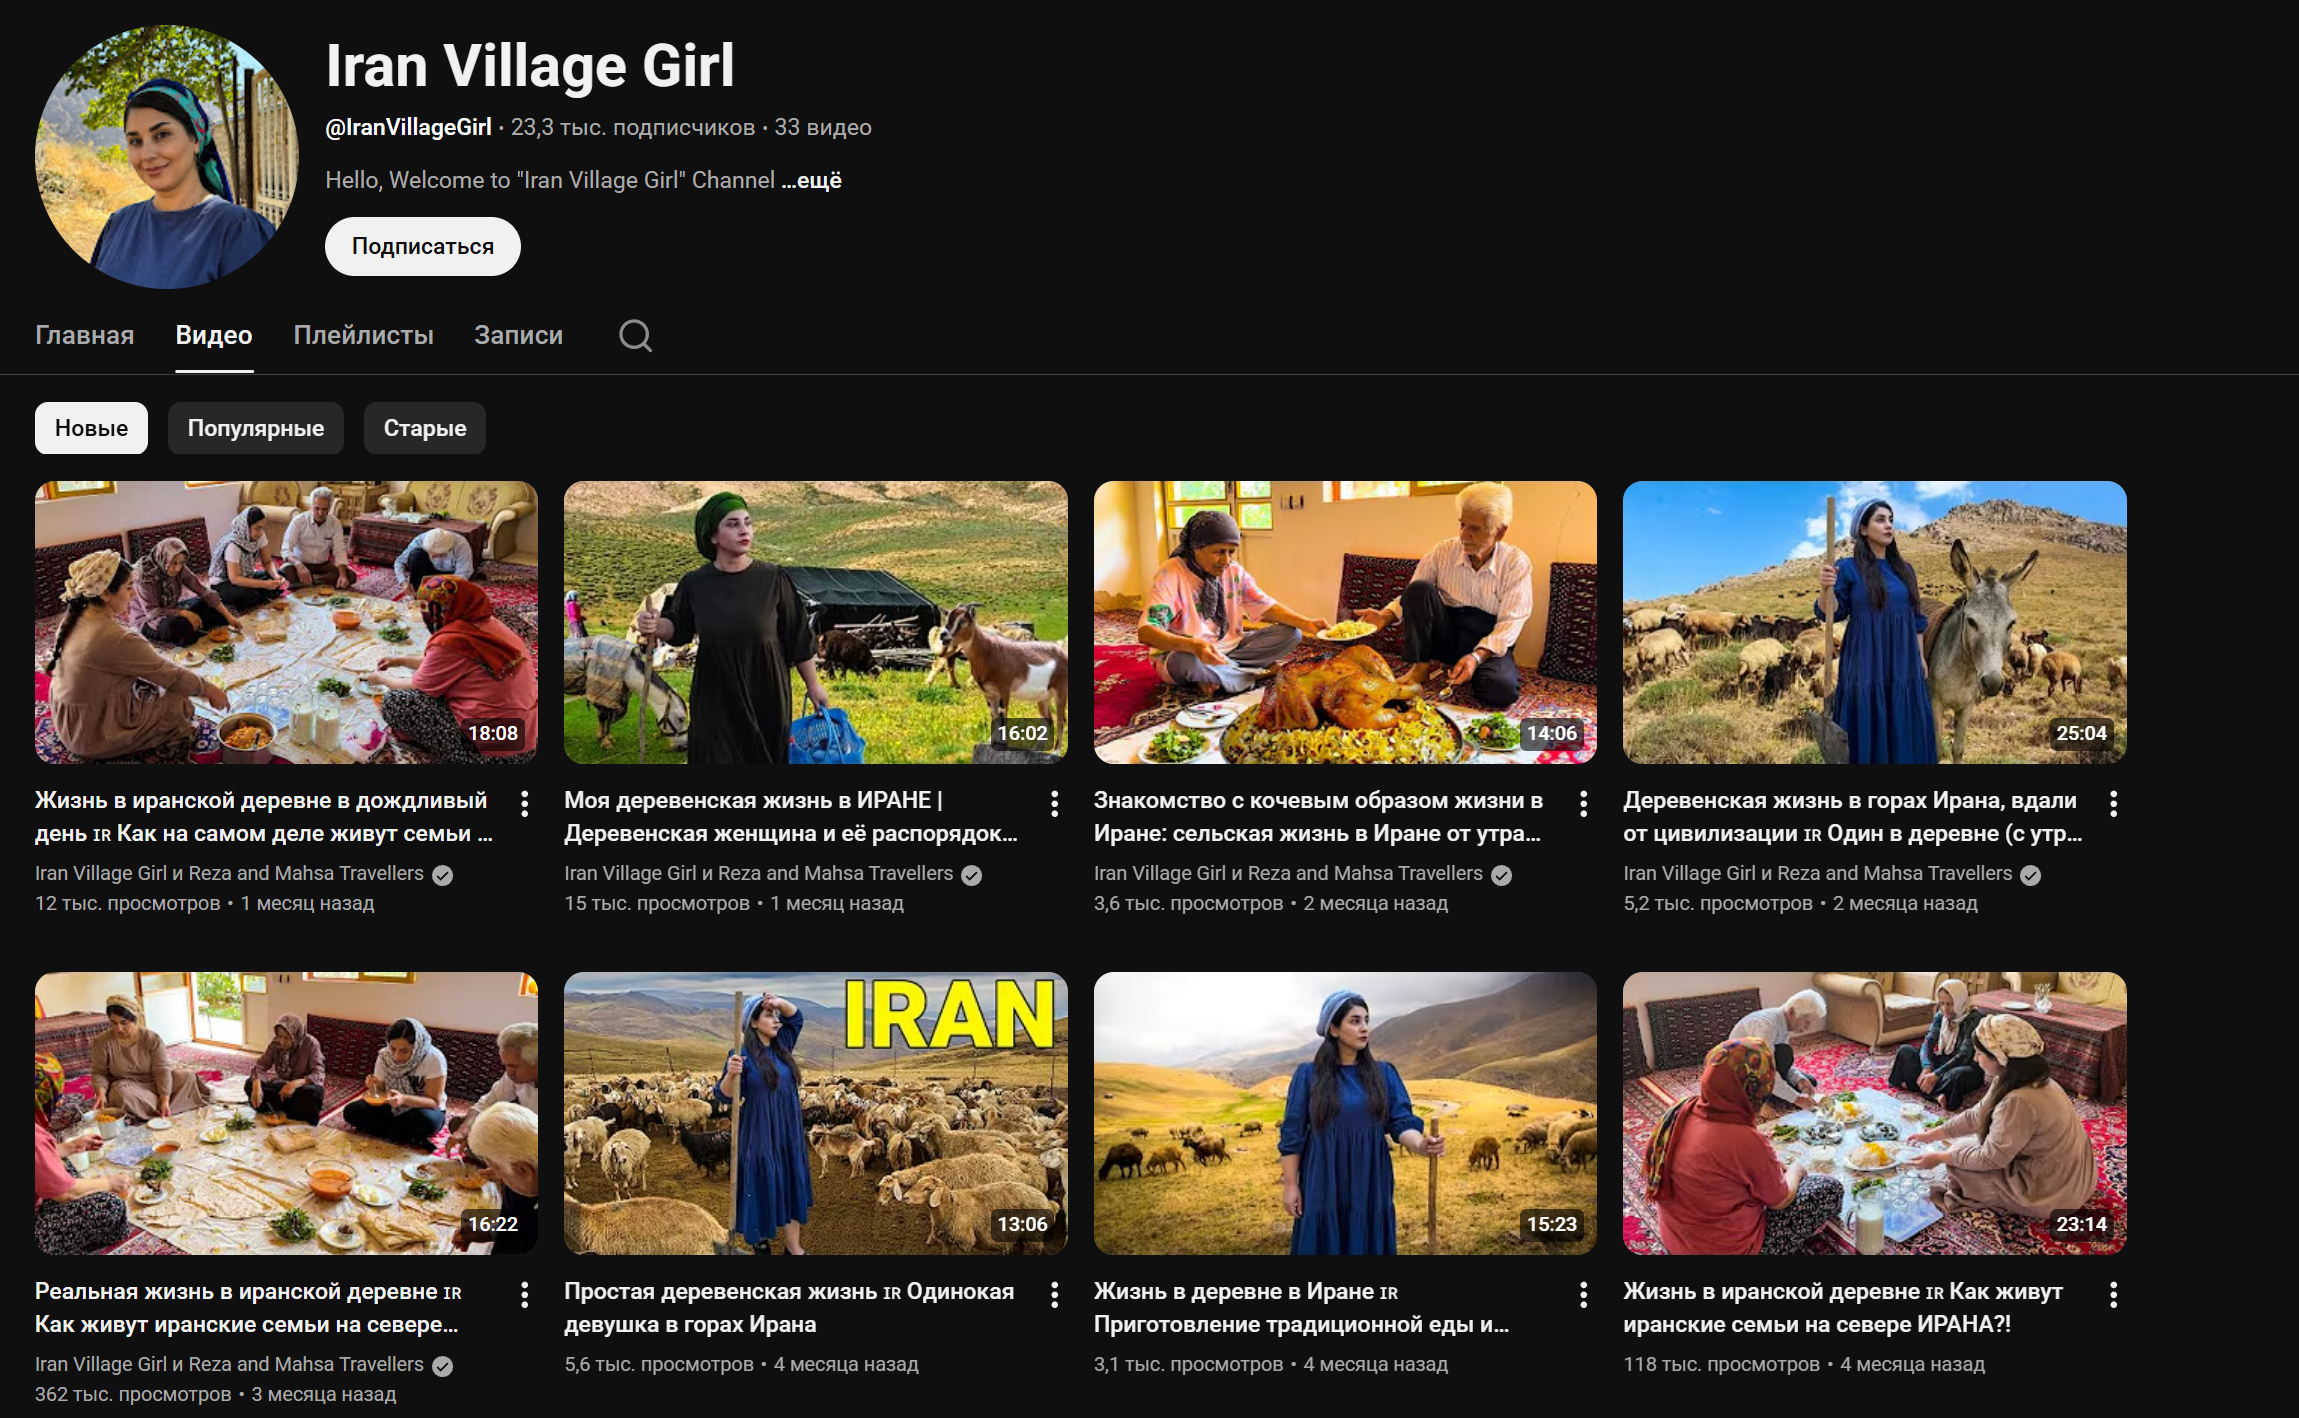Screen dimensions: 2299x1418
Task: Go to the 'Главная' channel tab
Action: coord(84,335)
